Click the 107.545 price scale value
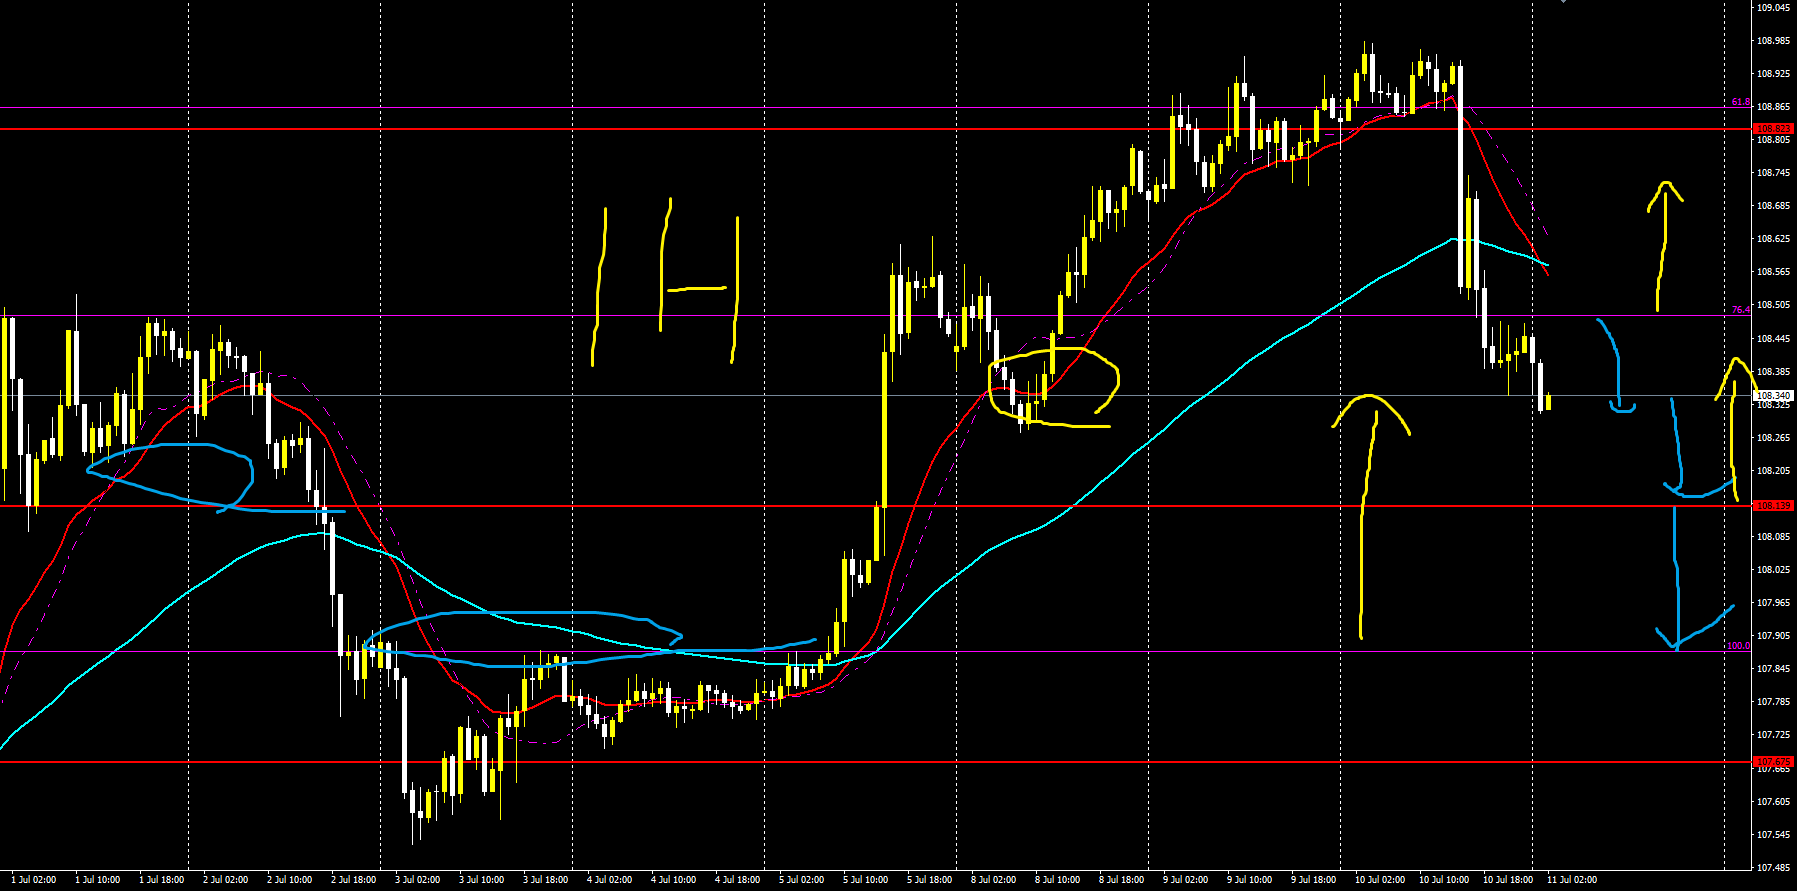This screenshot has height=891, width=1797. (1774, 835)
